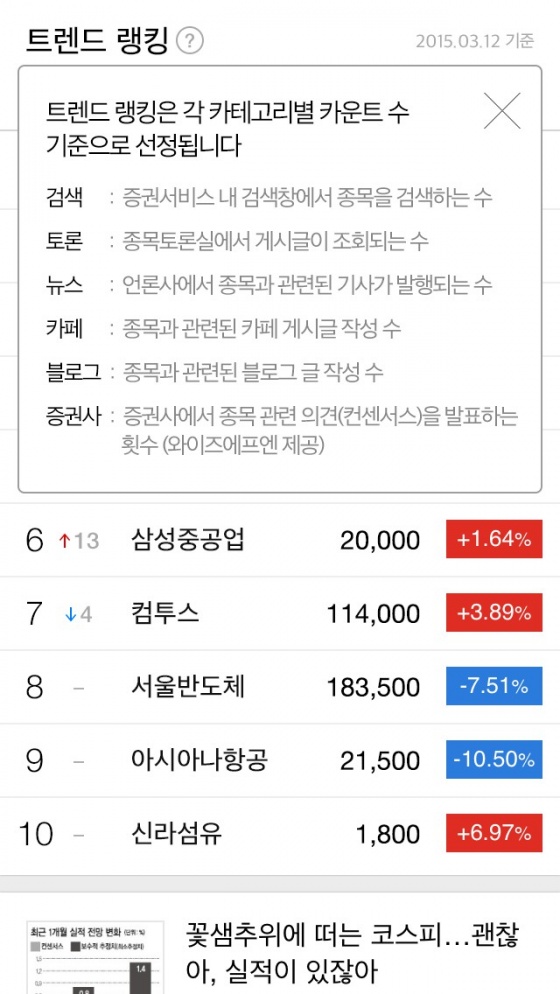Tap the +6.97% red change badge
560x994 pixels.
pyautogui.click(x=494, y=834)
